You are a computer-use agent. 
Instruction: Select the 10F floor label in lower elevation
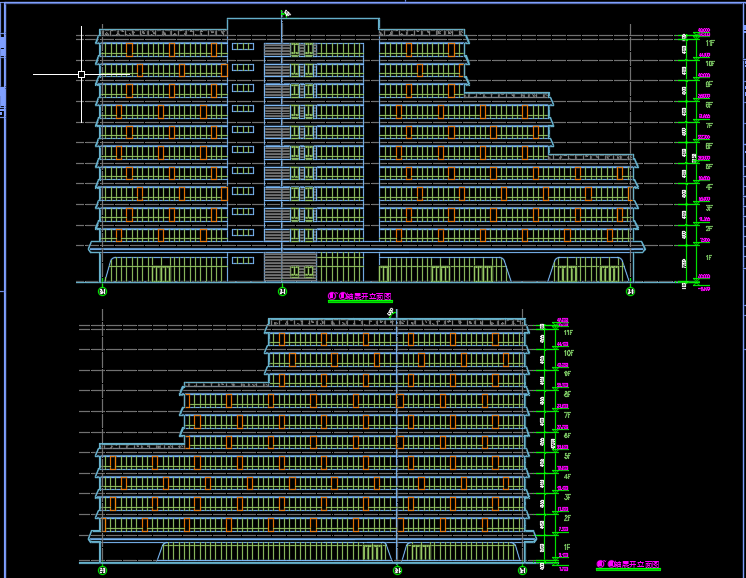[x=569, y=353]
